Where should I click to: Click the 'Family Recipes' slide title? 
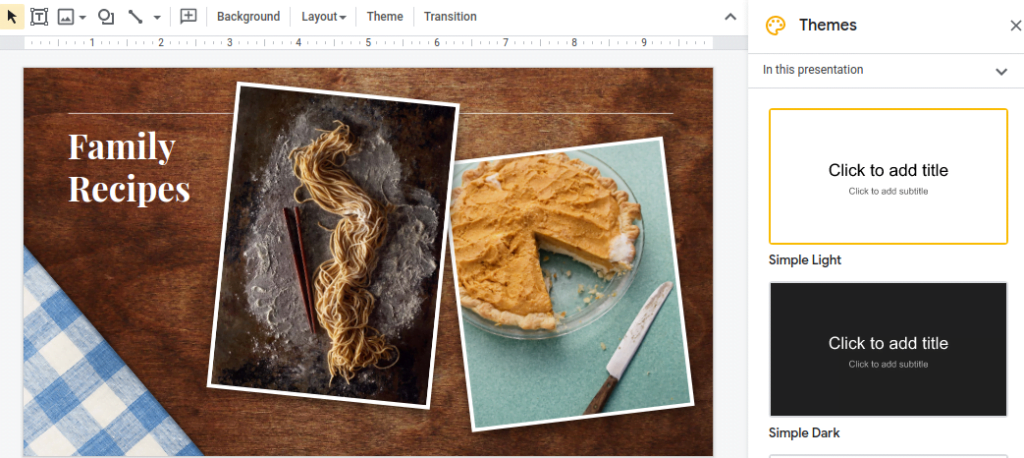(x=129, y=167)
